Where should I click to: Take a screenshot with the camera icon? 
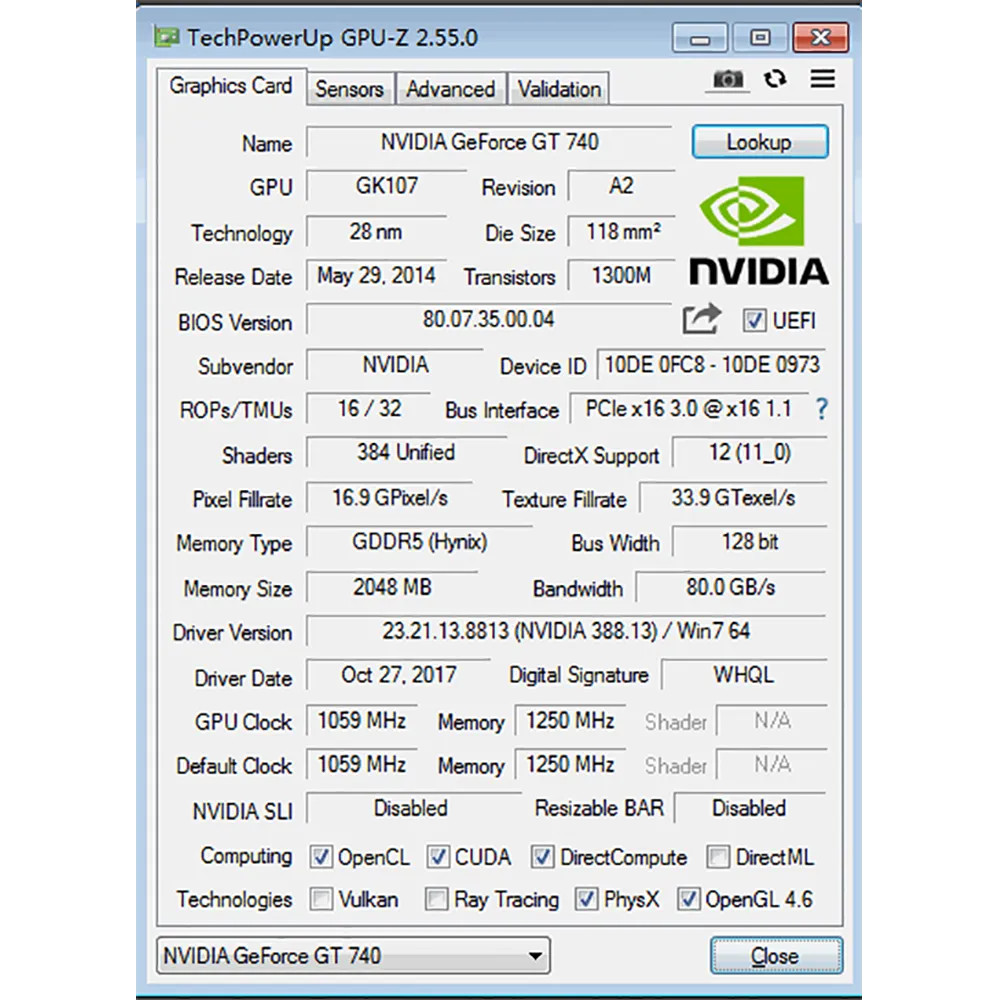coord(728,80)
